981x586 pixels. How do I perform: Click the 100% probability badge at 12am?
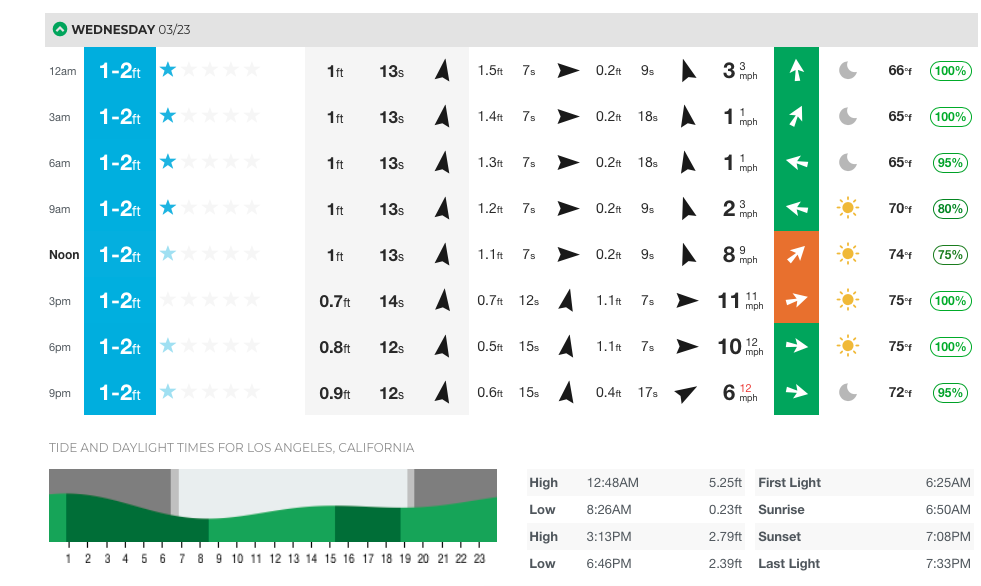(949, 71)
